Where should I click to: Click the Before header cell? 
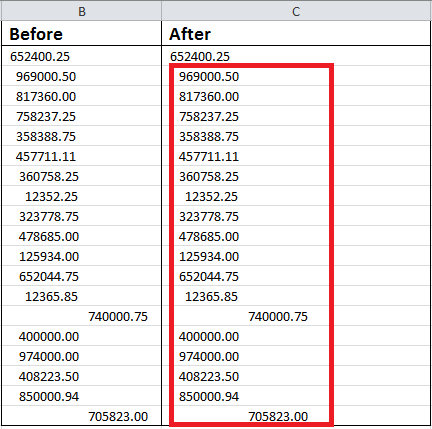pyautogui.click(x=82, y=34)
